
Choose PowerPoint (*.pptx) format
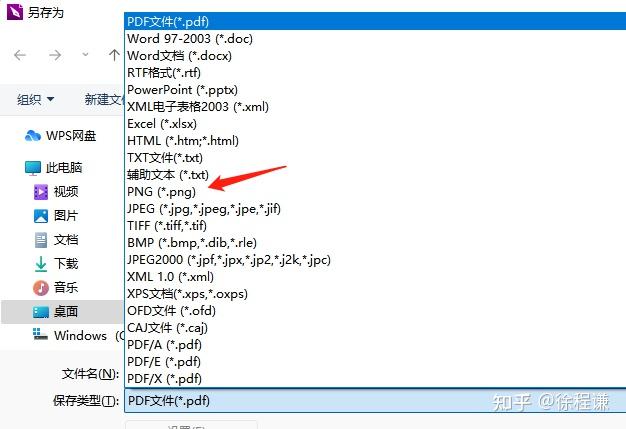(375, 89)
